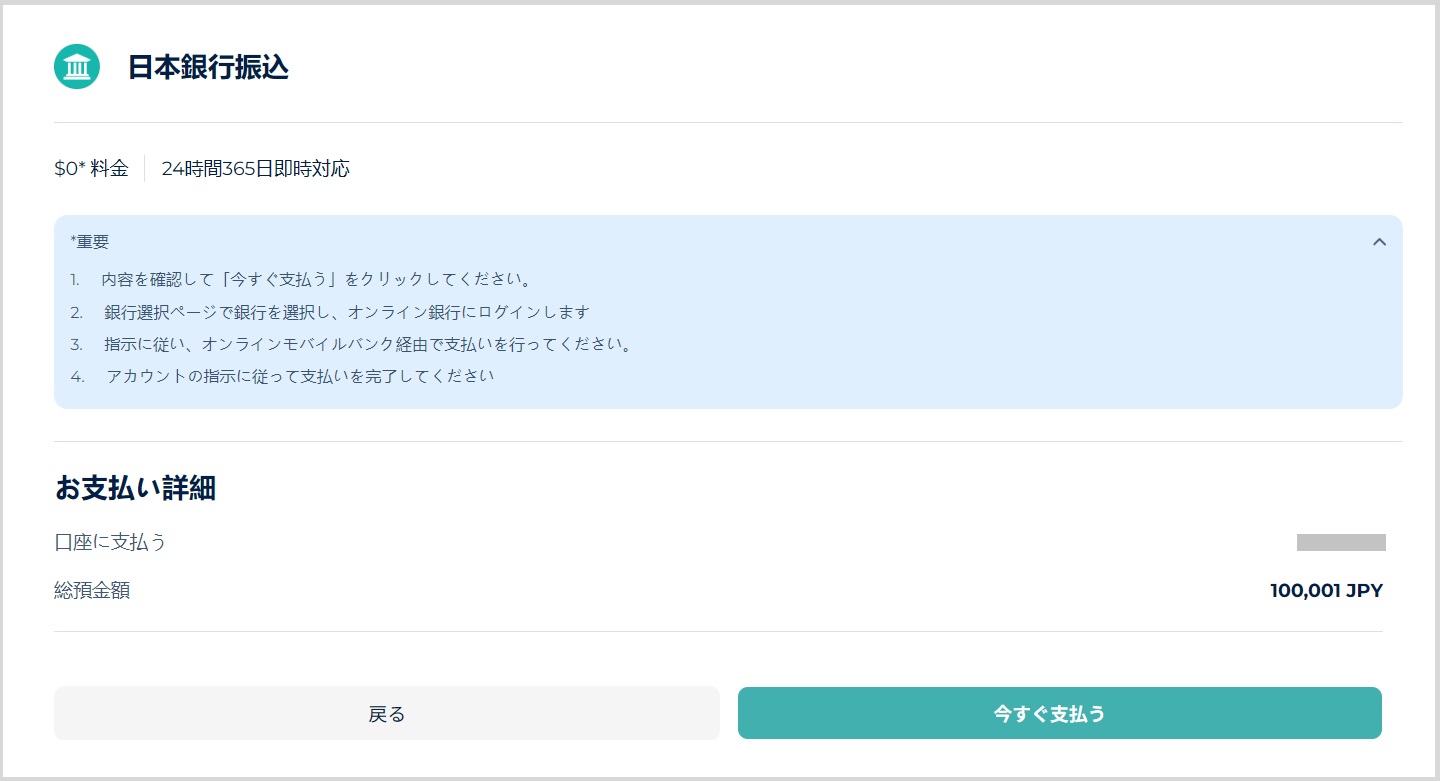Click the divider line between fee and amount labels

pos(145,169)
